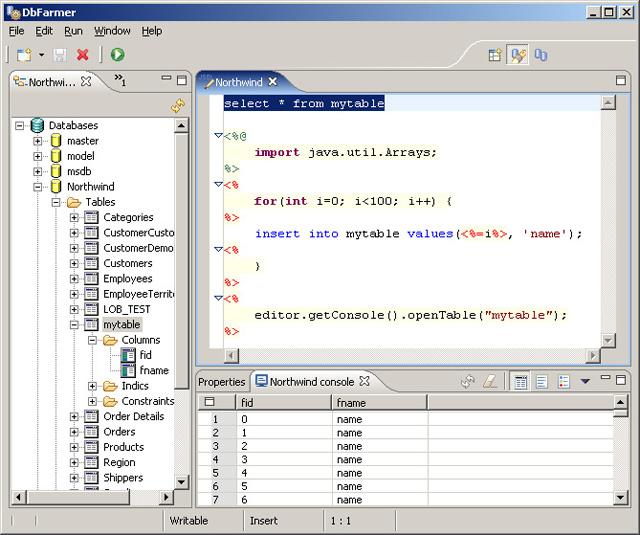Viewport: 640px width, 535px height.
Task: Run the script with green play button
Action: click(118, 55)
